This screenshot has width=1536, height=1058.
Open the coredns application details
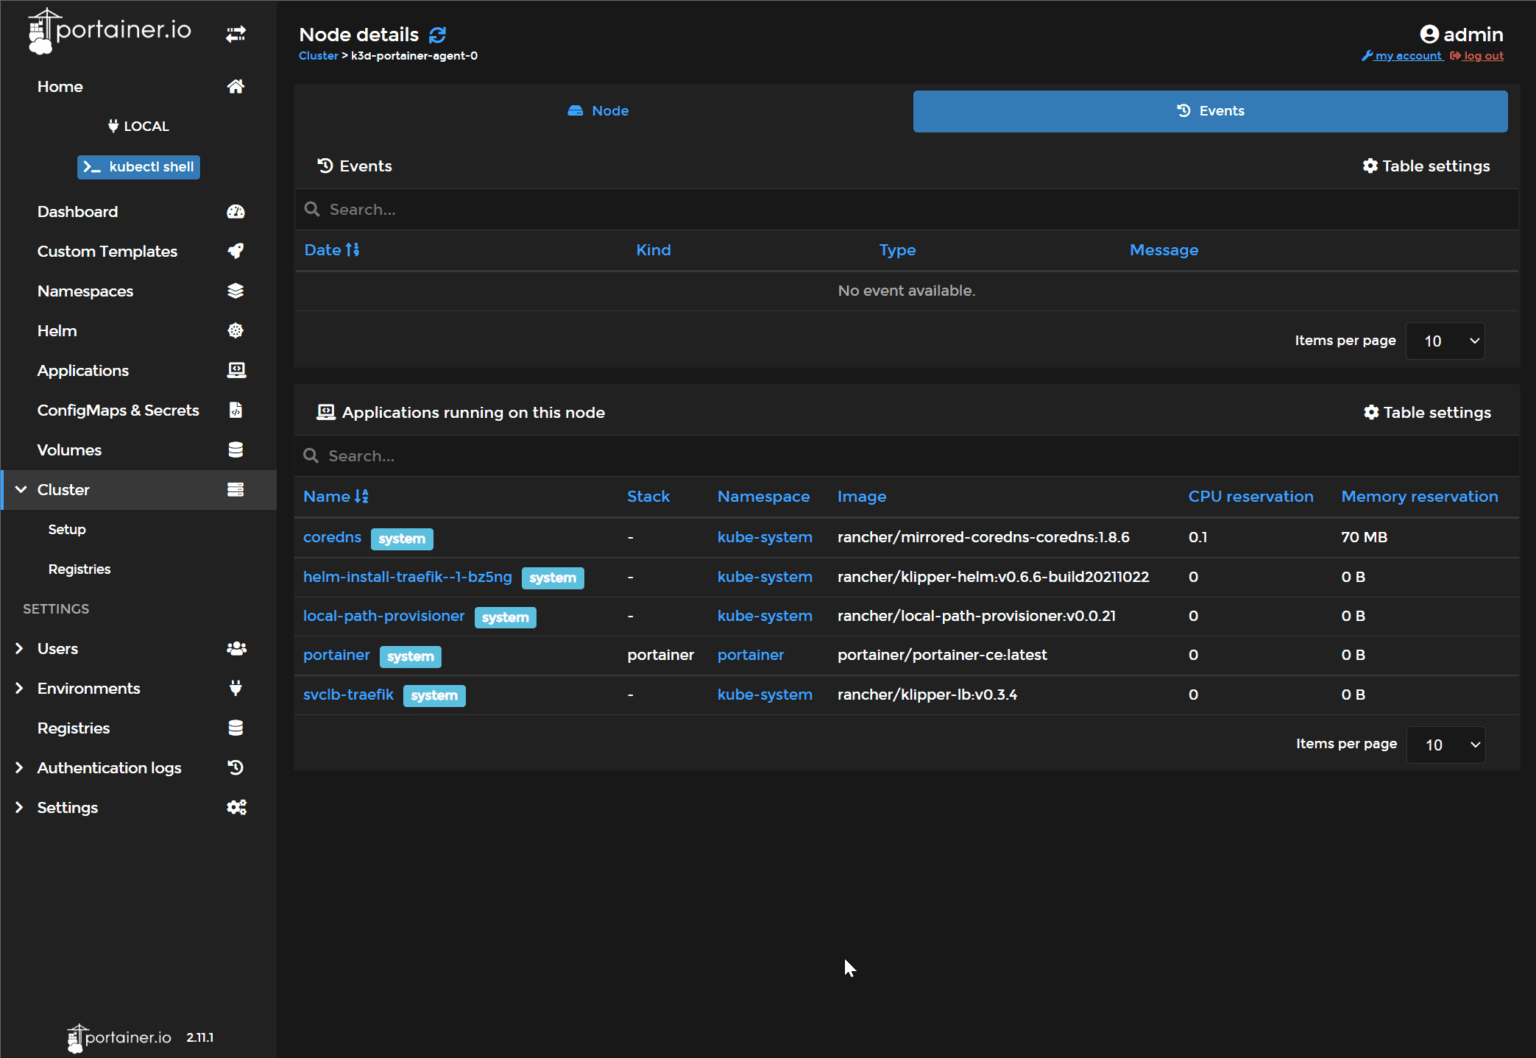pyautogui.click(x=332, y=537)
